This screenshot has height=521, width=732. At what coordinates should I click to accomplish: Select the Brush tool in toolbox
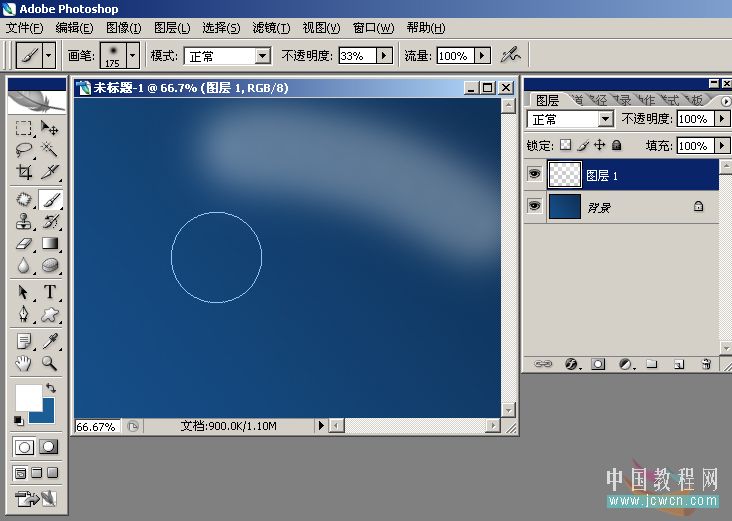click(50, 200)
